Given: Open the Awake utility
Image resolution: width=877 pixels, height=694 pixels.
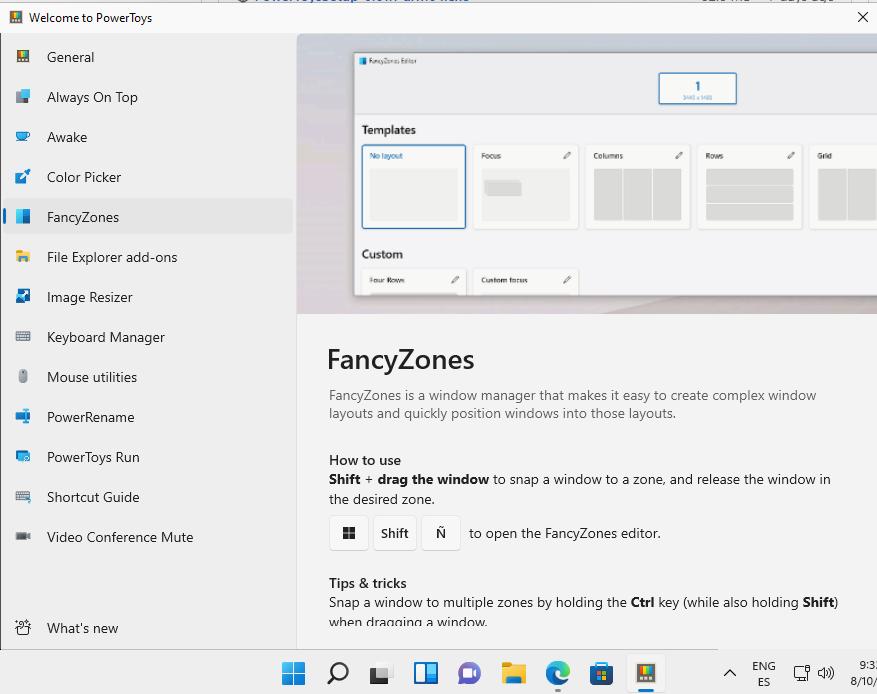Looking at the screenshot, I should tap(68, 137).
